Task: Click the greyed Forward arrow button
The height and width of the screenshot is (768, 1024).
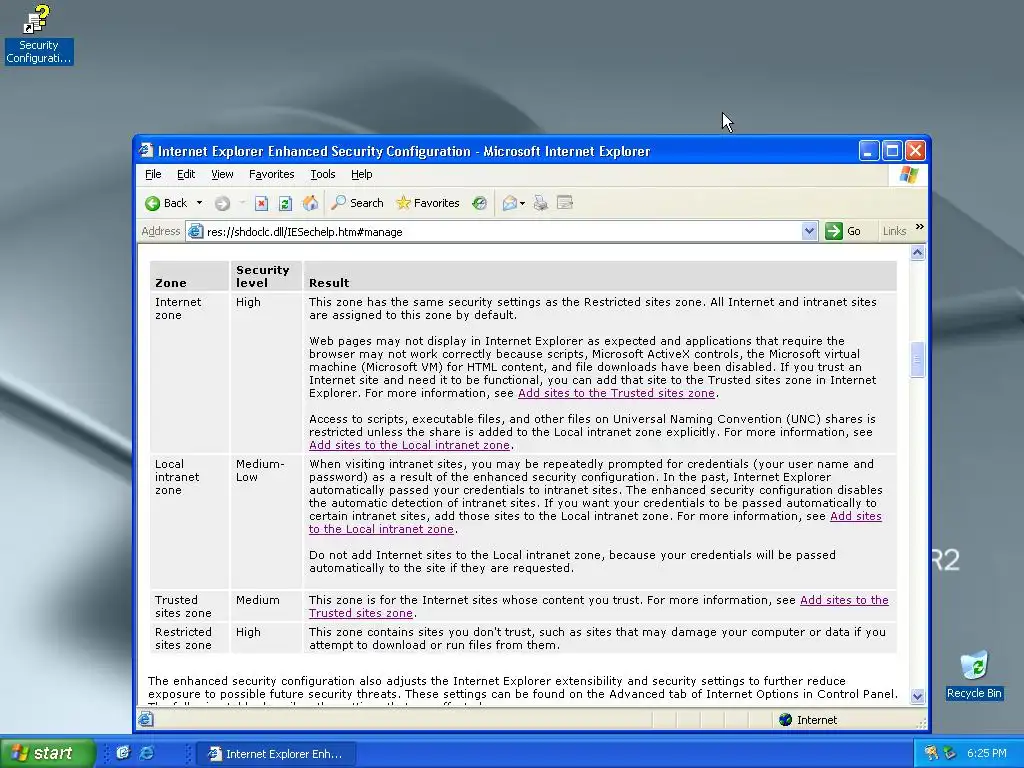Action: coord(222,204)
